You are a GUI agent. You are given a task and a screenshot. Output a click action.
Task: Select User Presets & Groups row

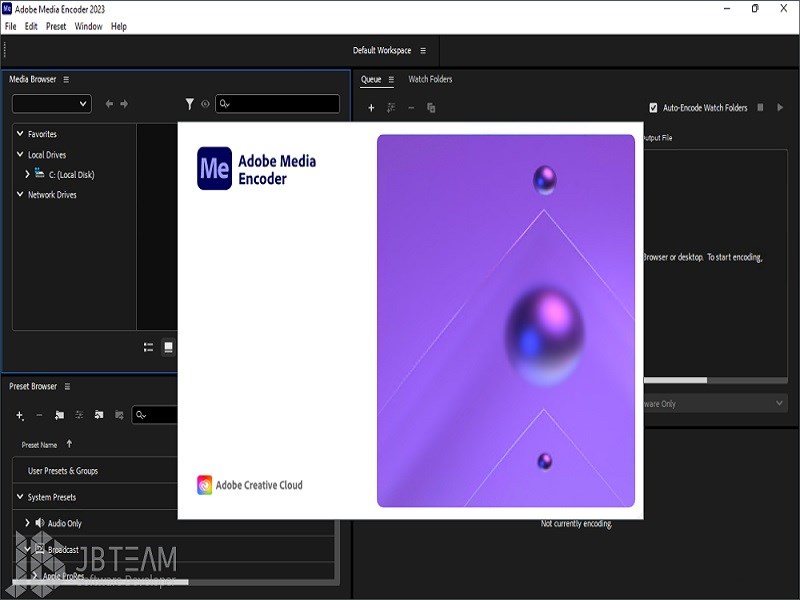pos(95,470)
